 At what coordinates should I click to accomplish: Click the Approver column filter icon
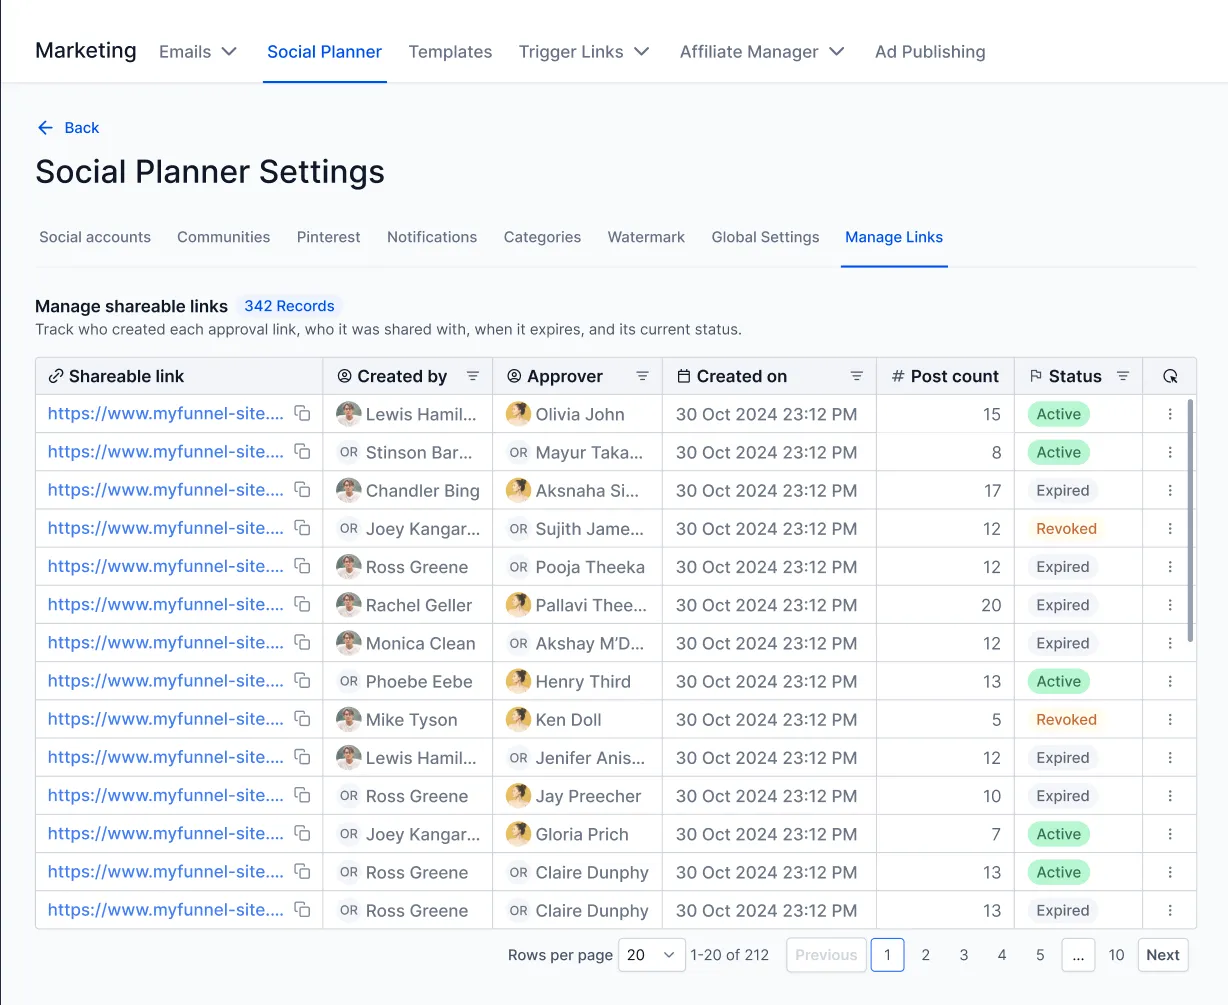coord(642,377)
